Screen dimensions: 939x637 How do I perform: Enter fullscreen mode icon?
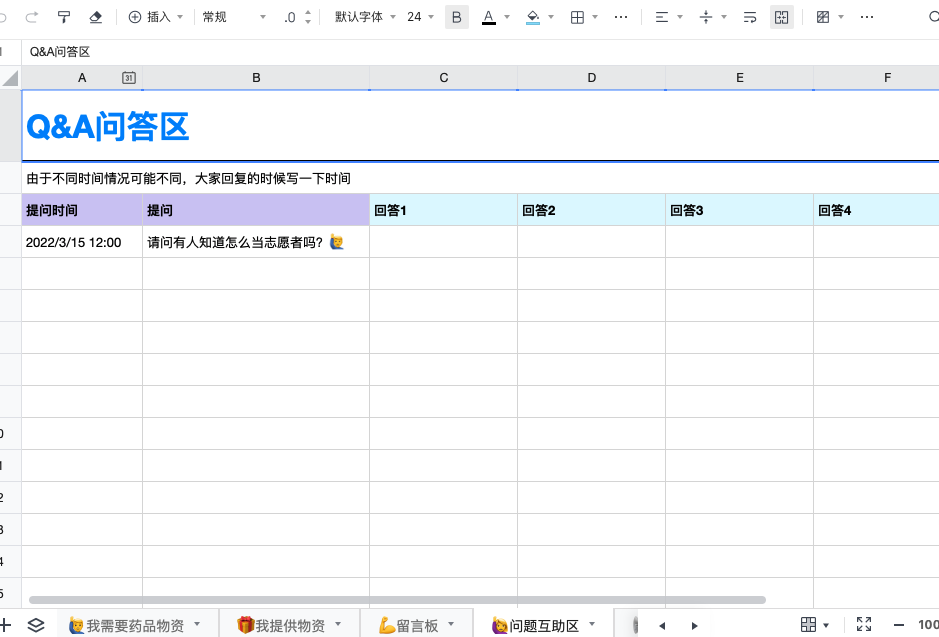click(x=865, y=625)
